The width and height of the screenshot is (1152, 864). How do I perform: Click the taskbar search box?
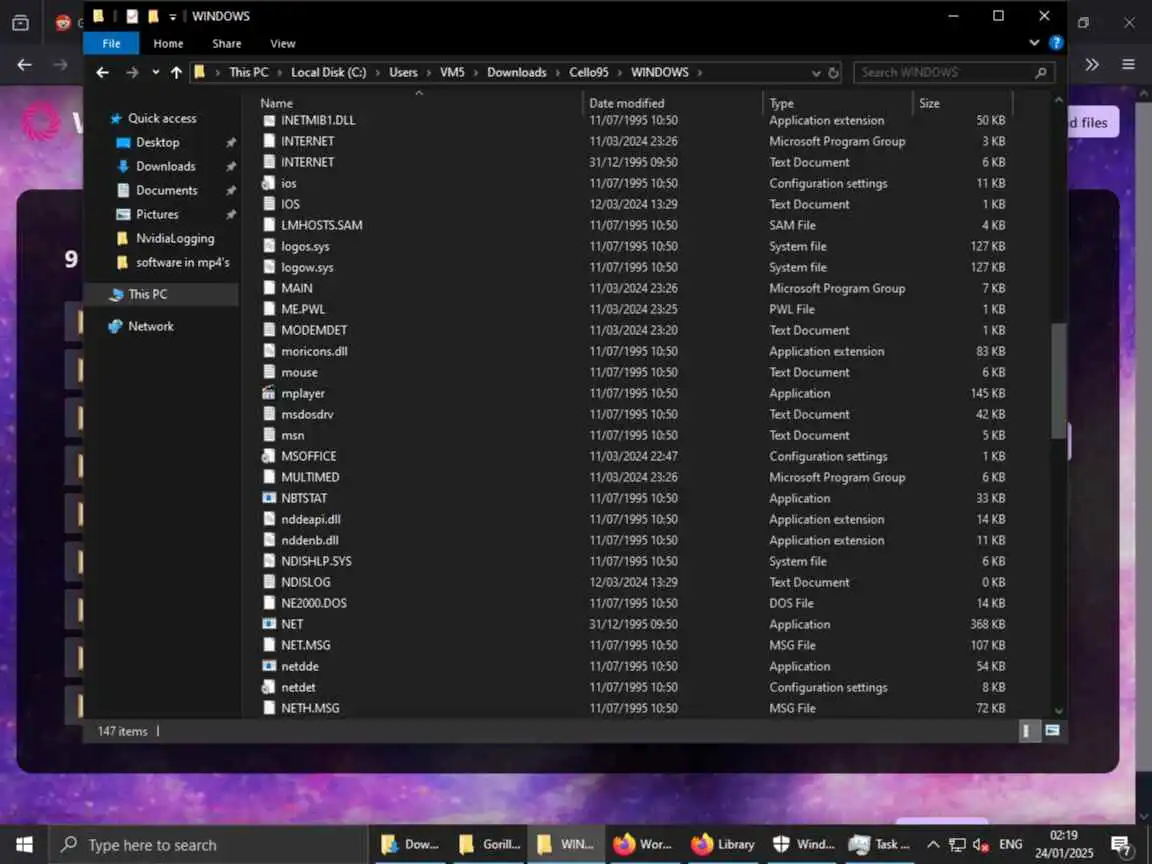coord(207,845)
